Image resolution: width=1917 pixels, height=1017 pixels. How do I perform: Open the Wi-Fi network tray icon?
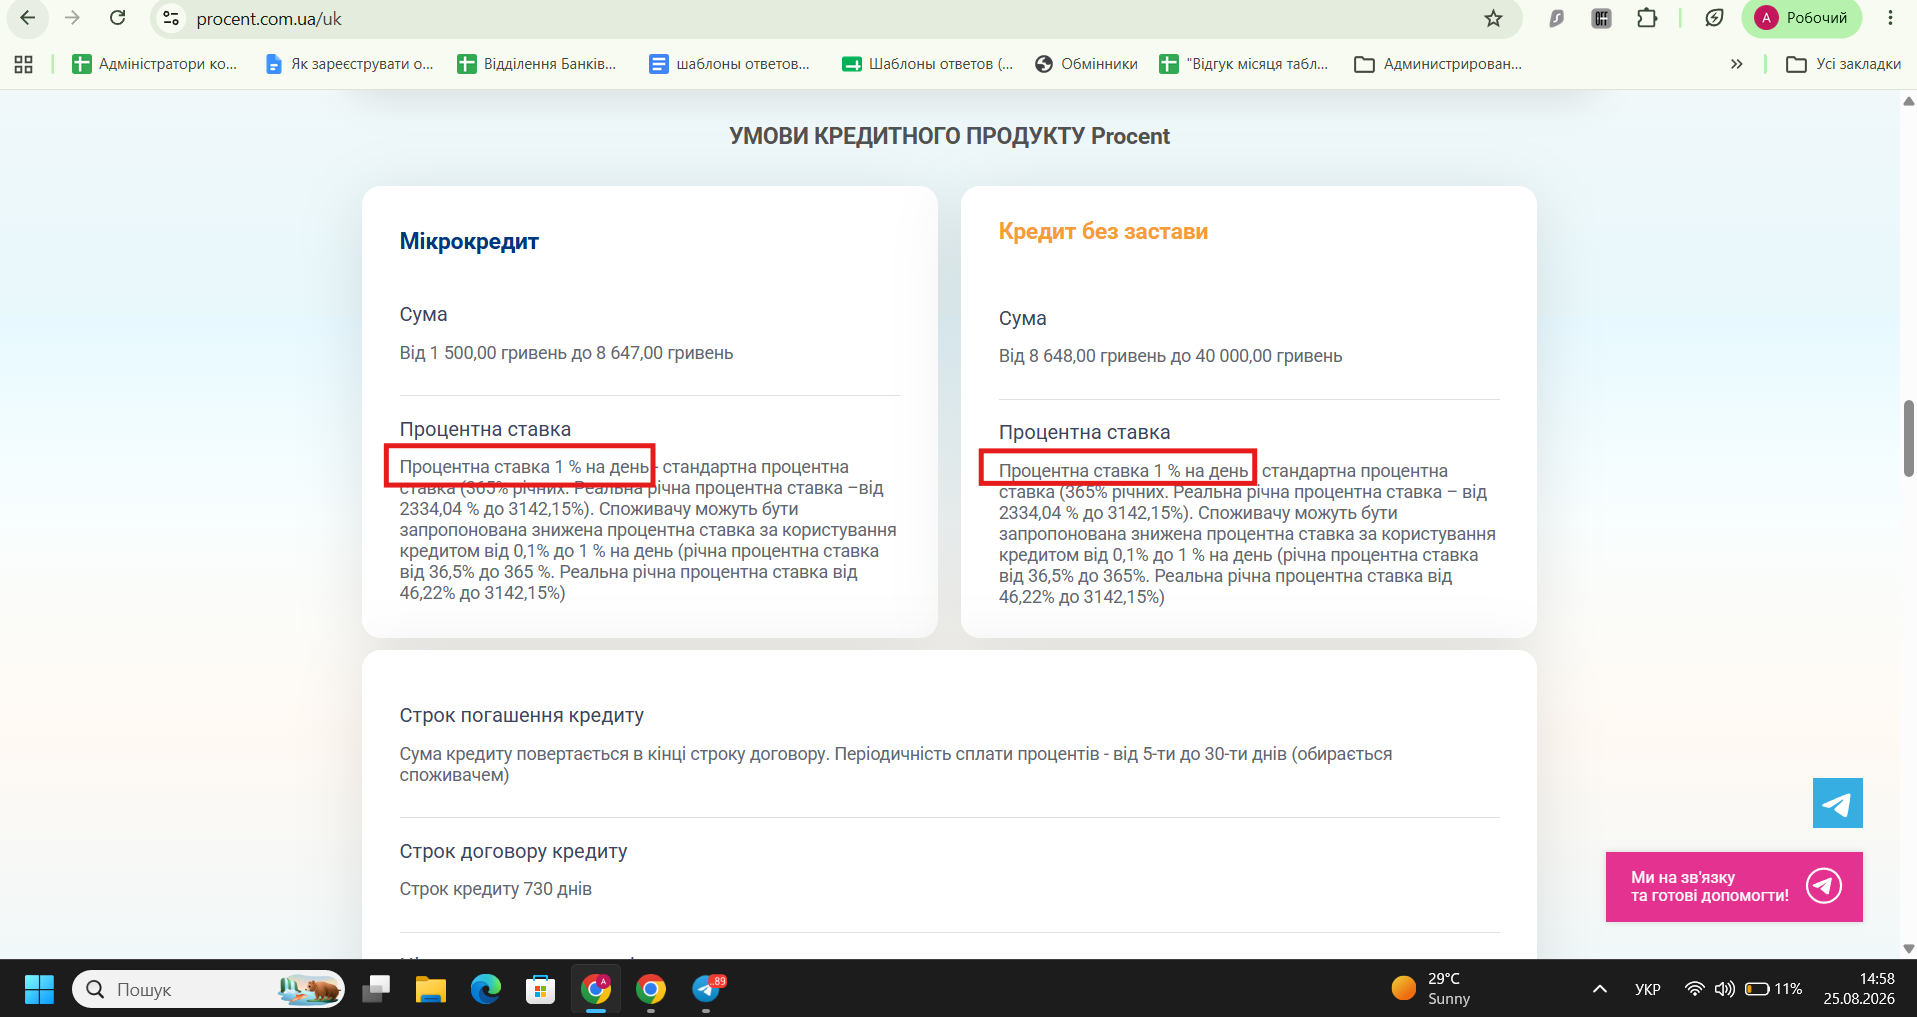1694,989
